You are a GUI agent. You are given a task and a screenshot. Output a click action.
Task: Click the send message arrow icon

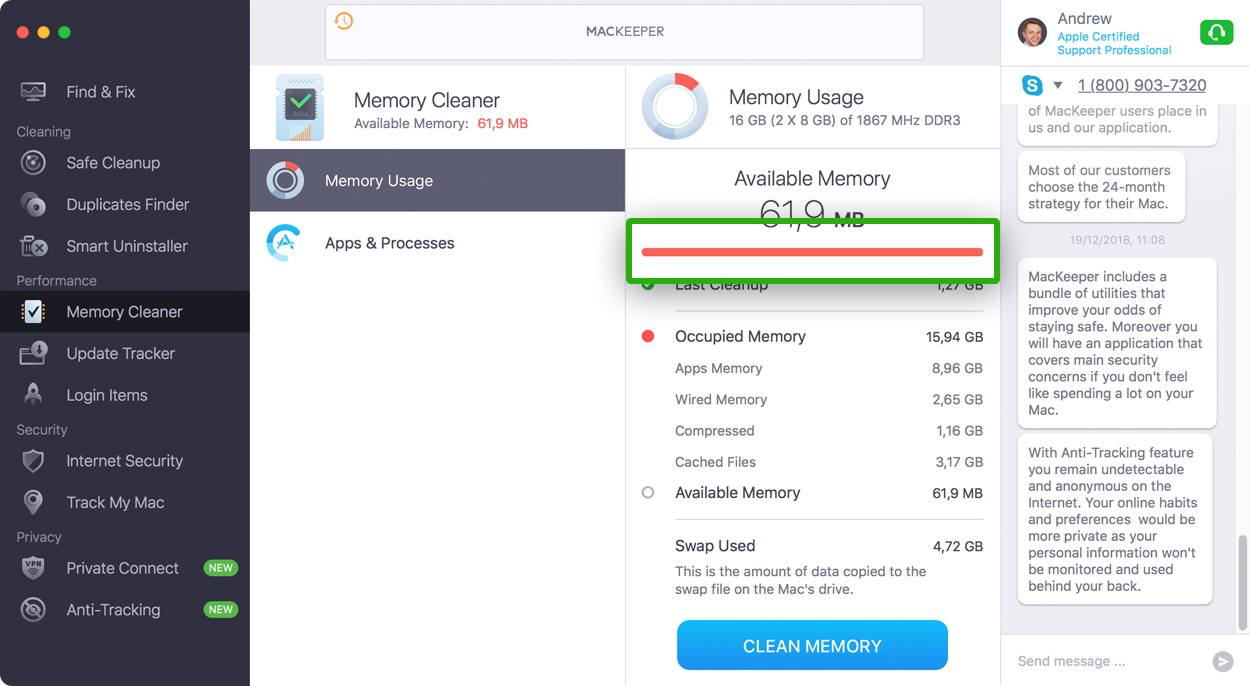pyautogui.click(x=1222, y=661)
